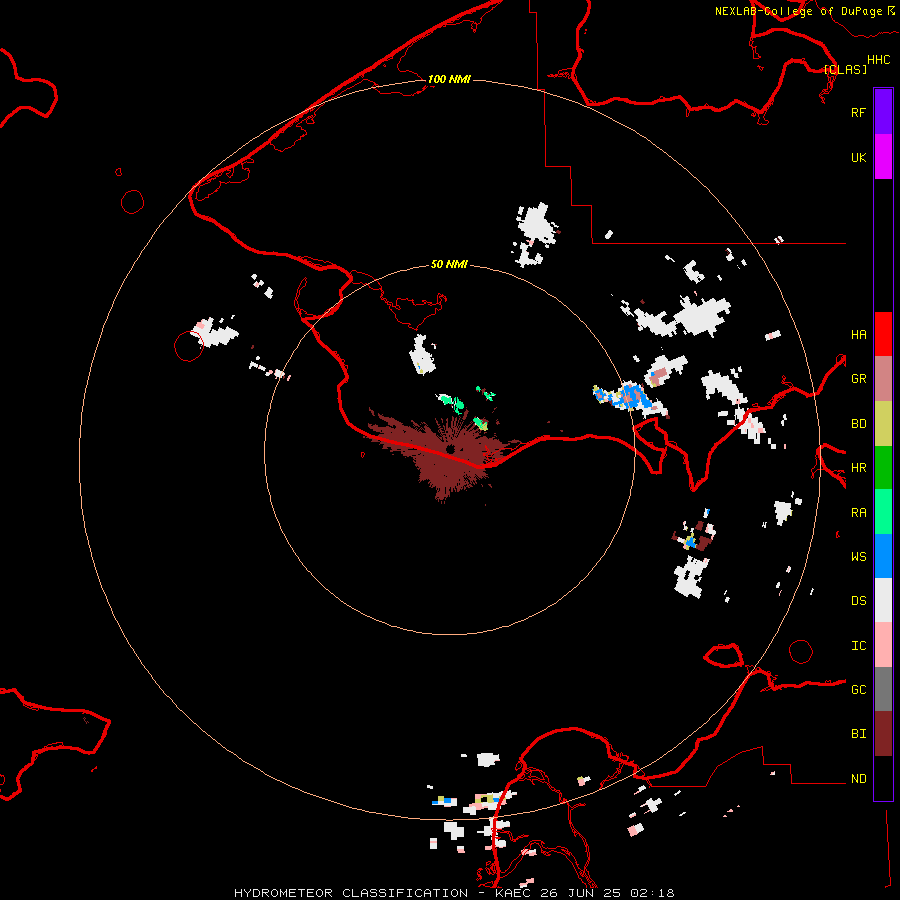The height and width of the screenshot is (900, 900).
Task: Click the RF legend label
Action: click(x=858, y=112)
